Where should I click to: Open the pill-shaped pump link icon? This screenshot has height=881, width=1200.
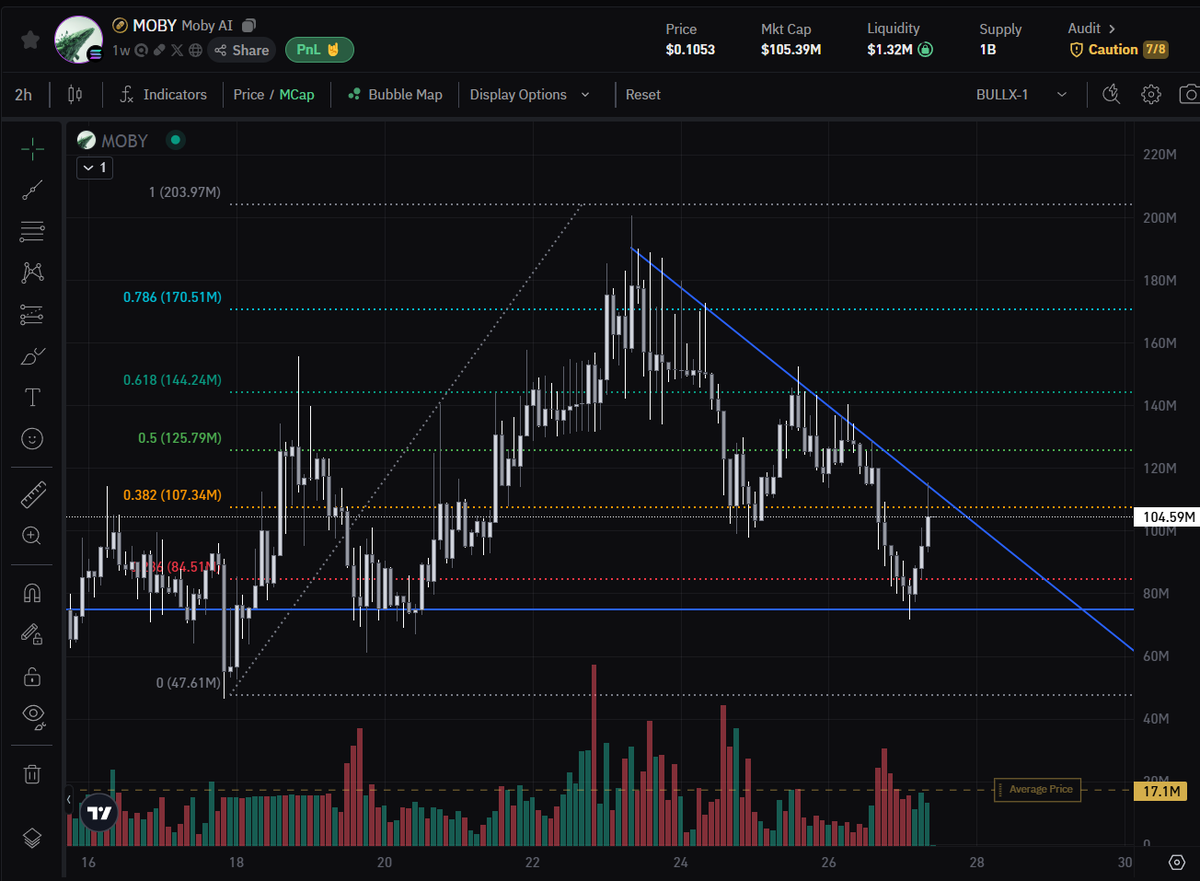159,50
